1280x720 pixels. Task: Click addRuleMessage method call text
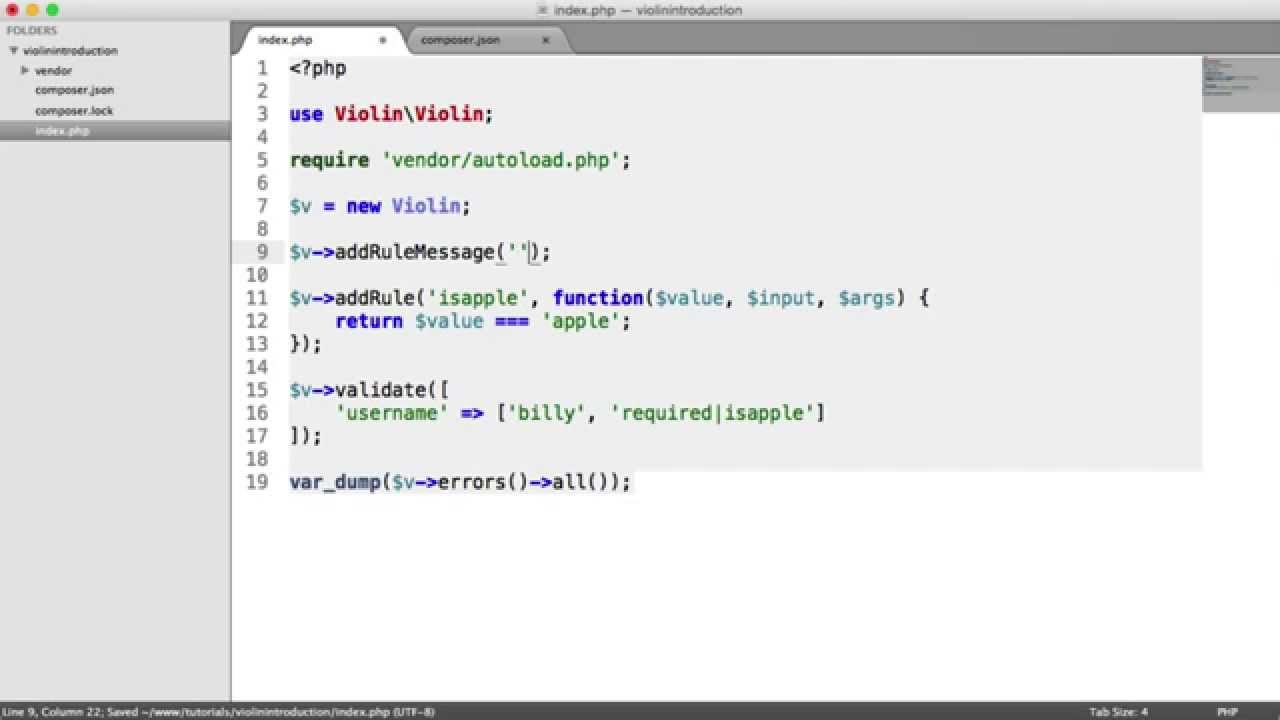pos(415,252)
